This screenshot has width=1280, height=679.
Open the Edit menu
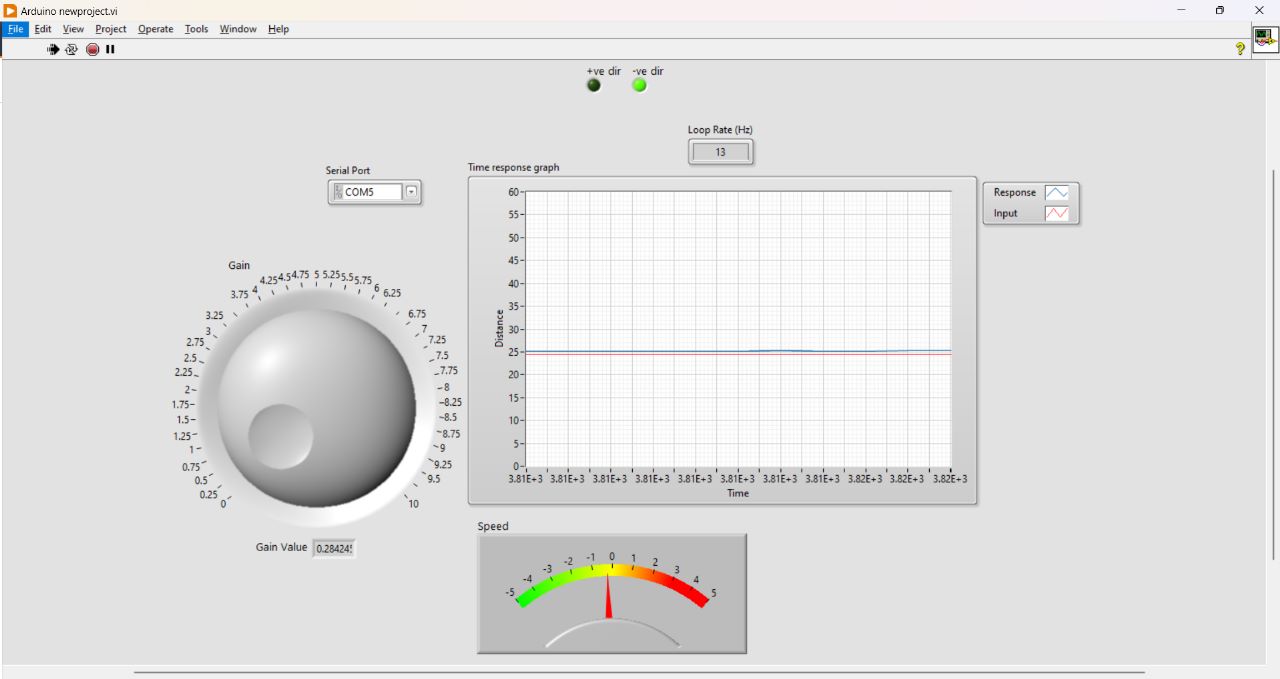(43, 29)
